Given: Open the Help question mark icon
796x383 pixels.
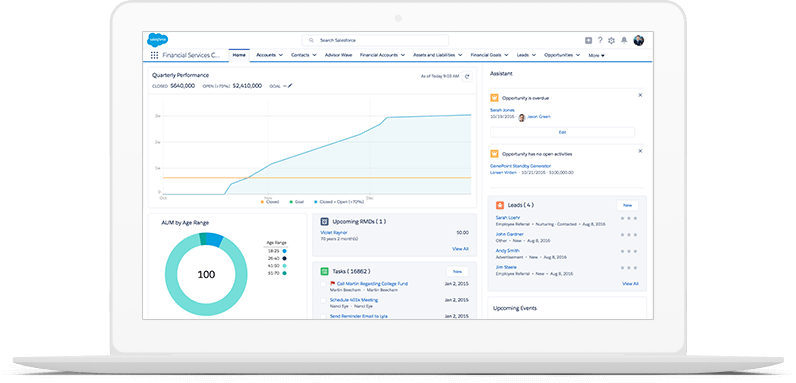Looking at the screenshot, I should [x=600, y=40].
